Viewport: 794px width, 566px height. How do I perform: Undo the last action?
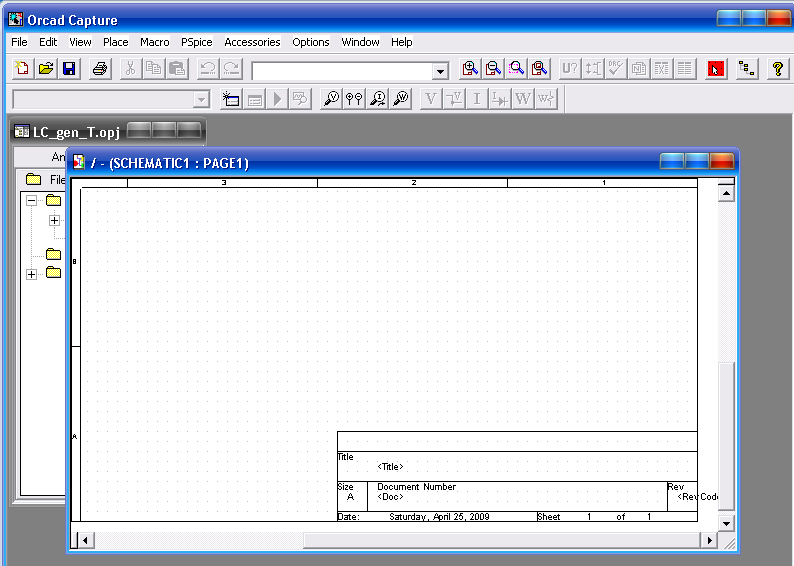(208, 68)
